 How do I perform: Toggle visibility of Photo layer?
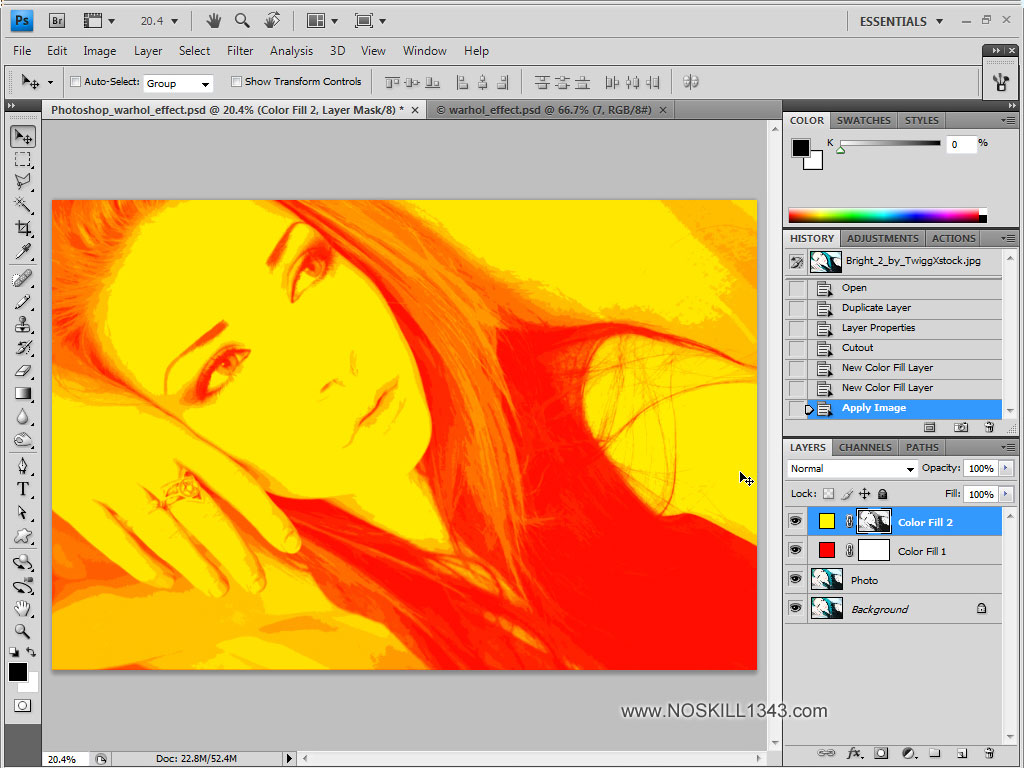(x=795, y=579)
